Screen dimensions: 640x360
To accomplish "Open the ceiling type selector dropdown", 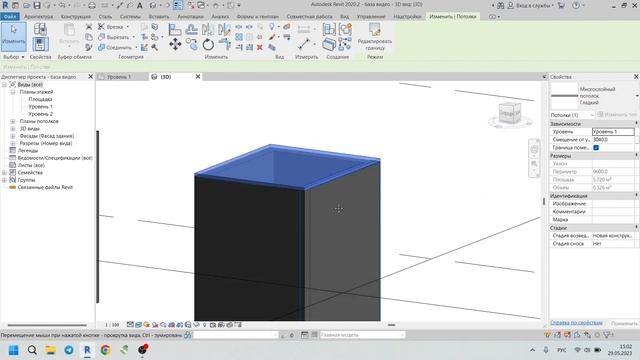I will [x=636, y=96].
